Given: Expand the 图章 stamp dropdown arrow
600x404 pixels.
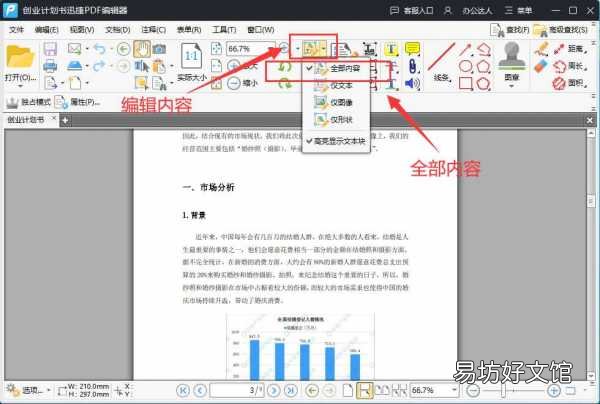Looking at the screenshot, I should (512, 86).
